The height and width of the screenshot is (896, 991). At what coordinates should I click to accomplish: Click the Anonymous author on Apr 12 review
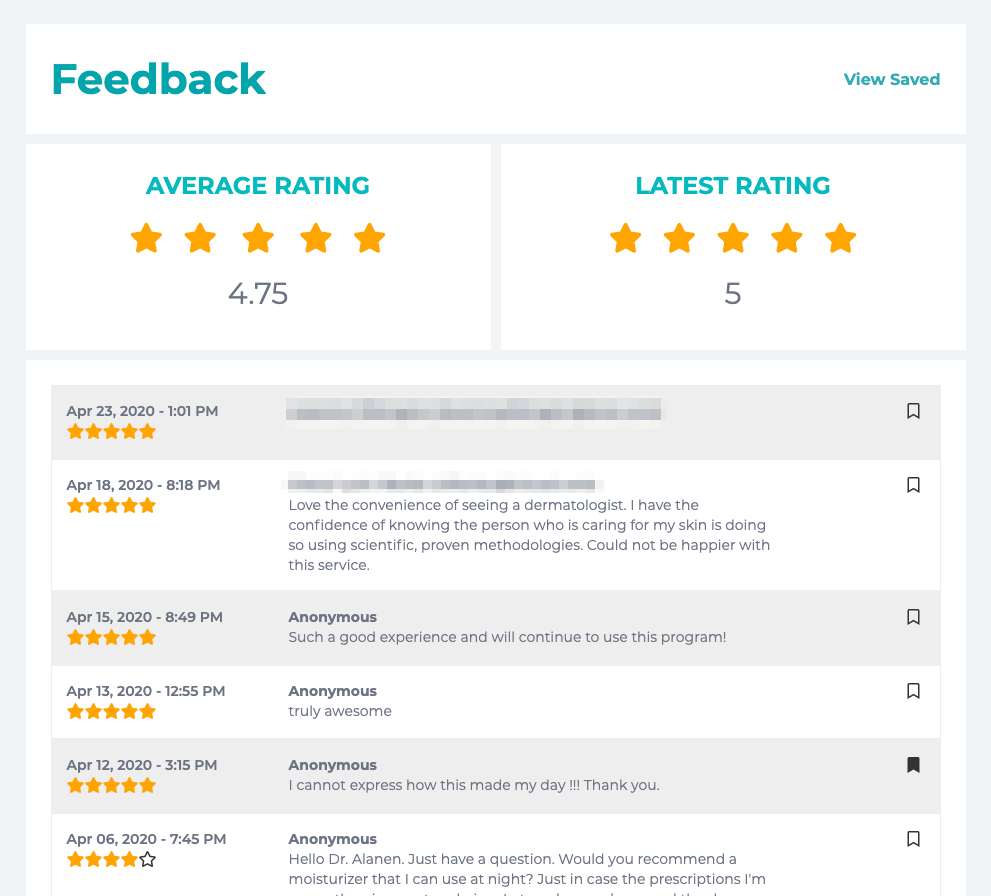click(333, 765)
